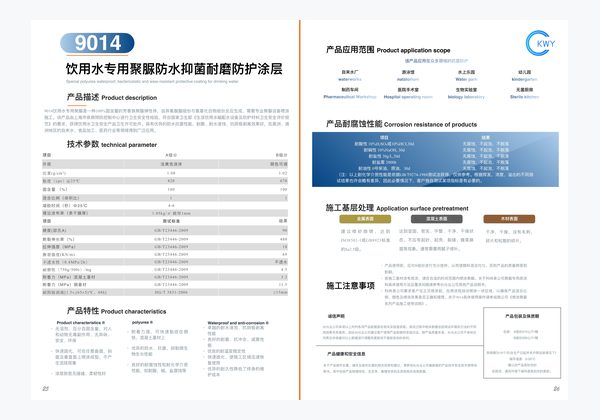Click the blue 9014 product number badge
600x420 pixels.
97,43
